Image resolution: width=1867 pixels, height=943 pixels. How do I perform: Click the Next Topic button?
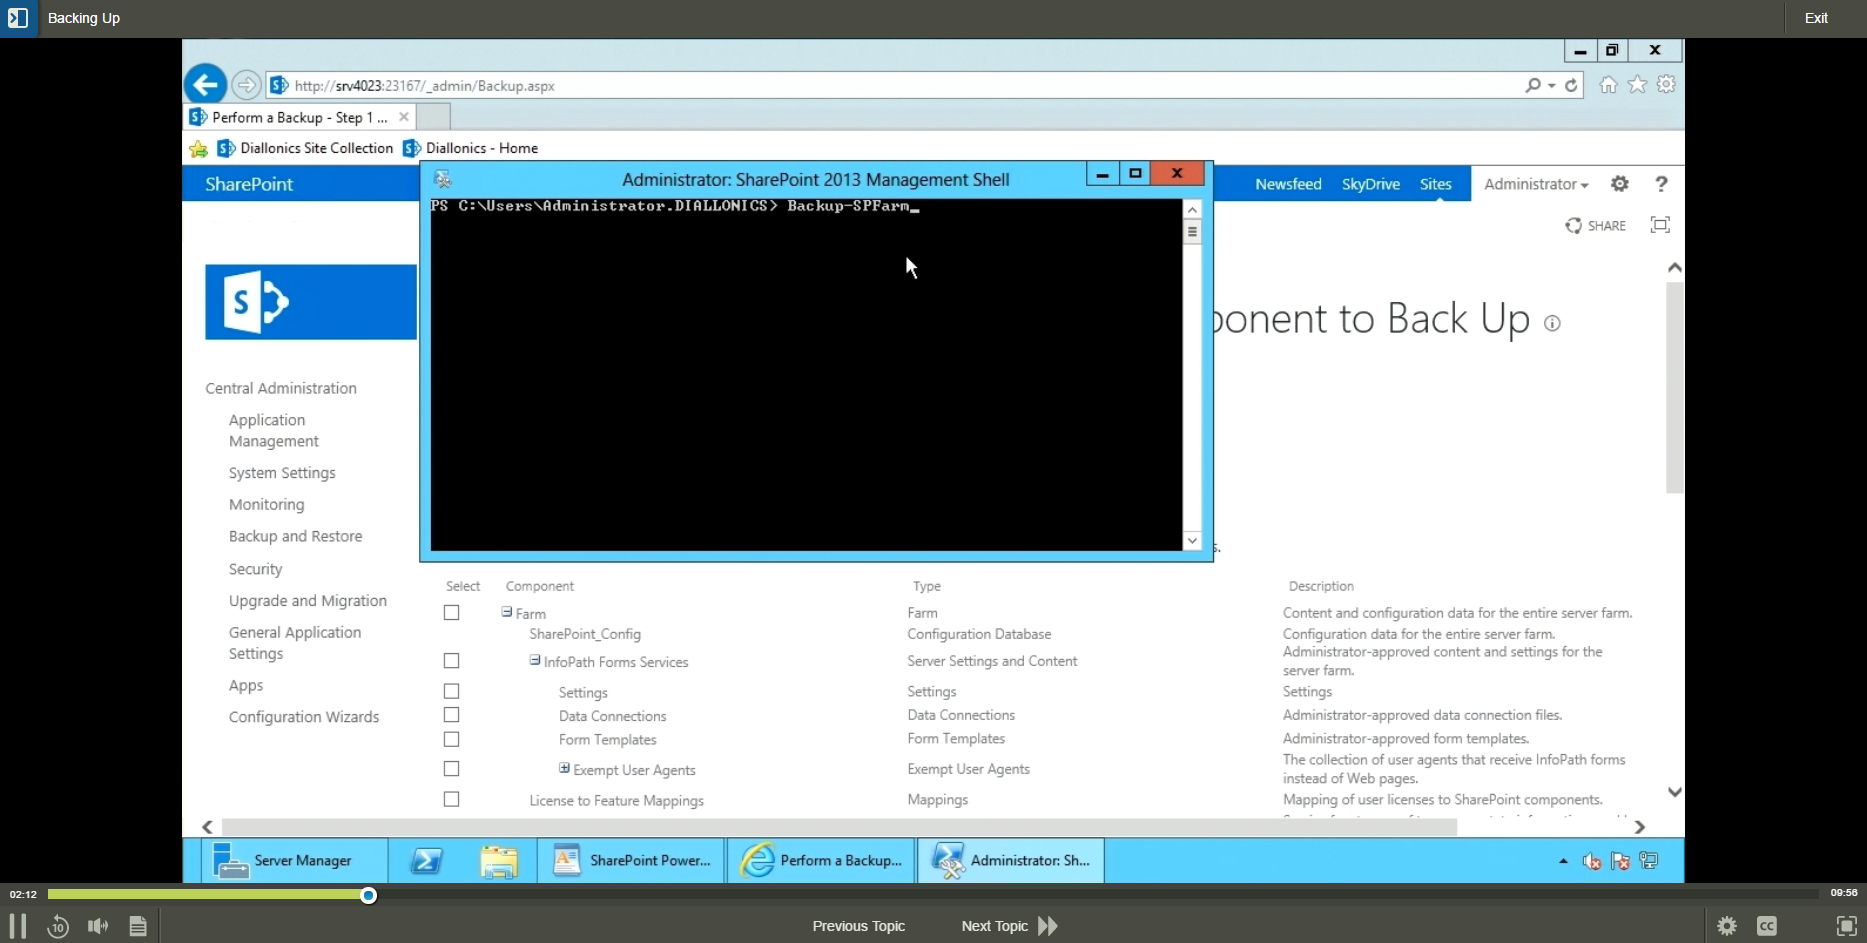[994, 926]
